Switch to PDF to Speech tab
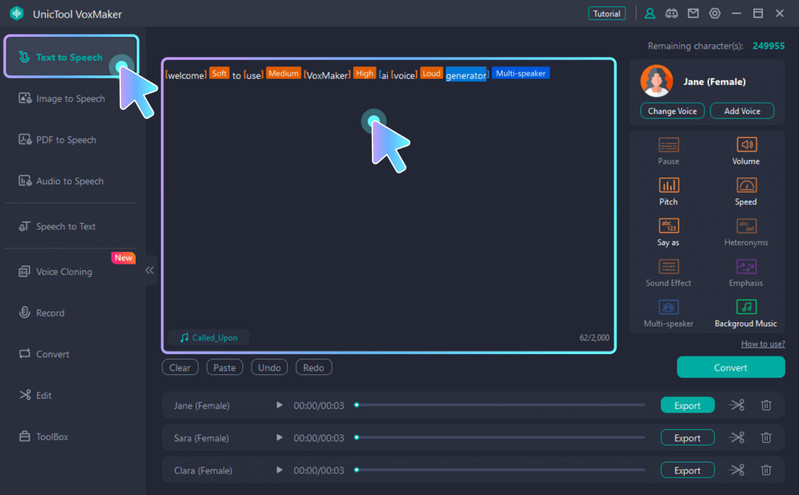 coord(66,140)
